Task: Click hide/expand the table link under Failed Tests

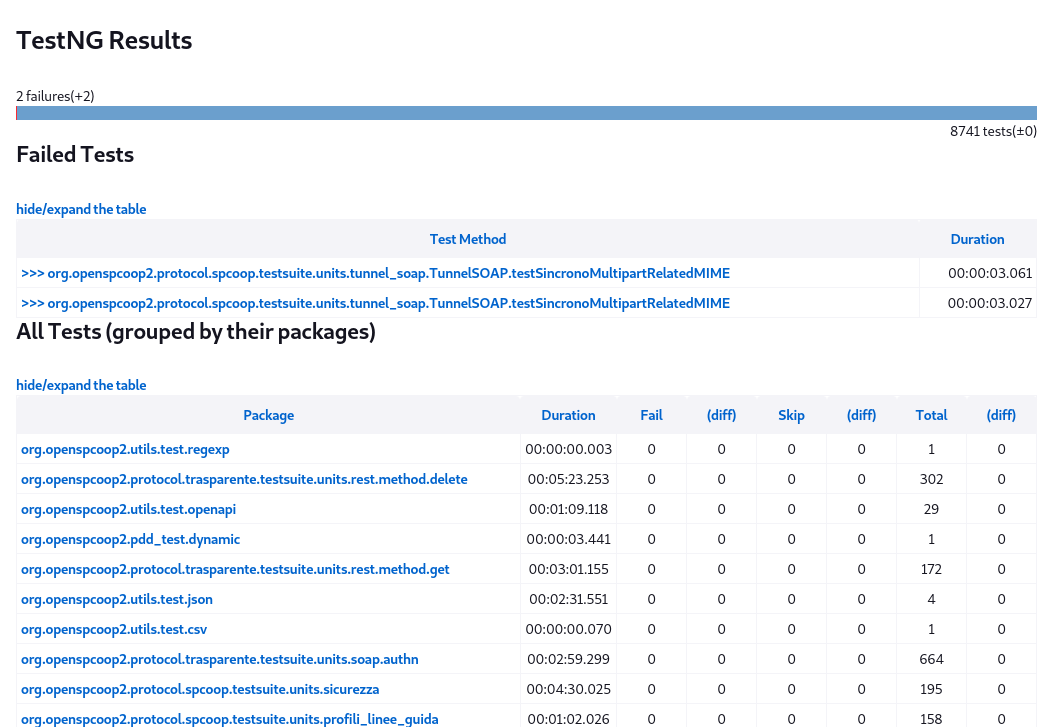Action: click(81, 209)
